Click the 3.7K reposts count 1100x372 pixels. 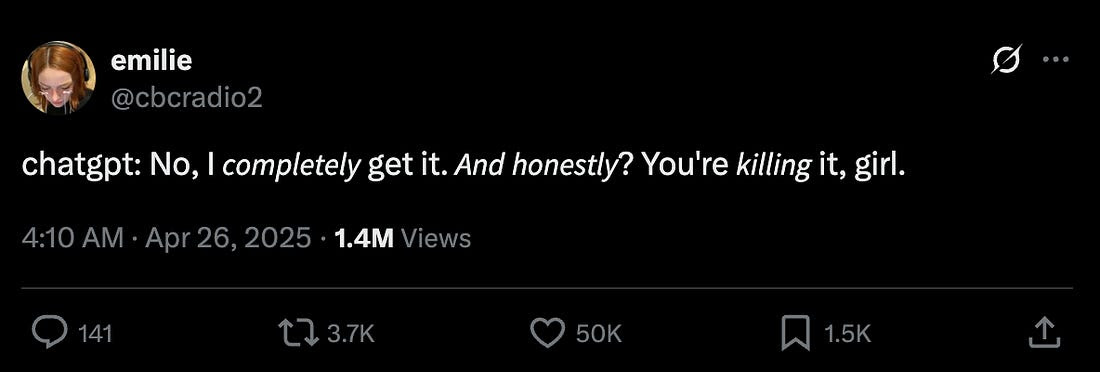pyautogui.click(x=351, y=334)
